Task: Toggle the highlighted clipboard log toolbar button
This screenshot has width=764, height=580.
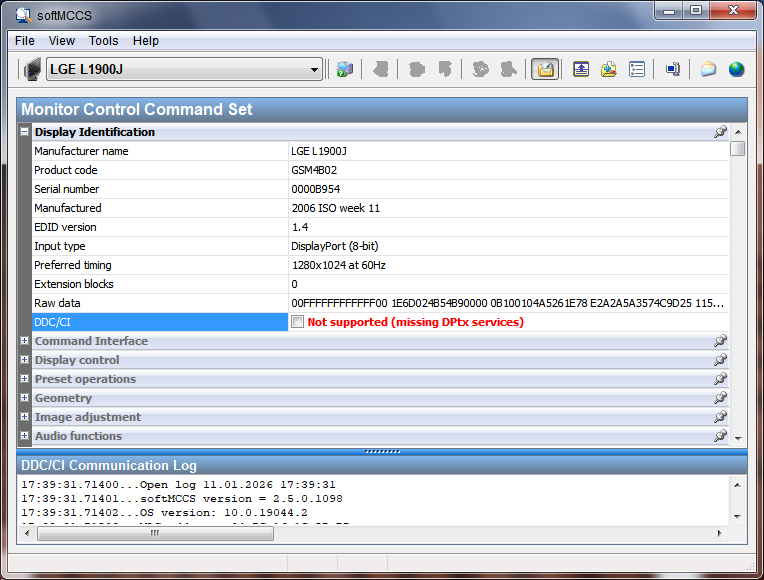Action: click(545, 69)
